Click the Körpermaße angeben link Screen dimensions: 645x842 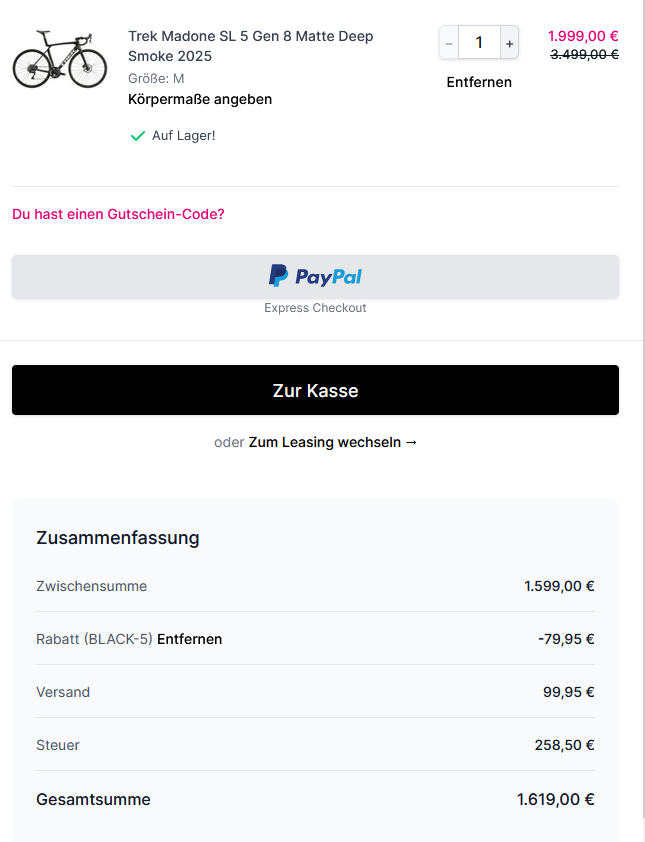(x=200, y=99)
